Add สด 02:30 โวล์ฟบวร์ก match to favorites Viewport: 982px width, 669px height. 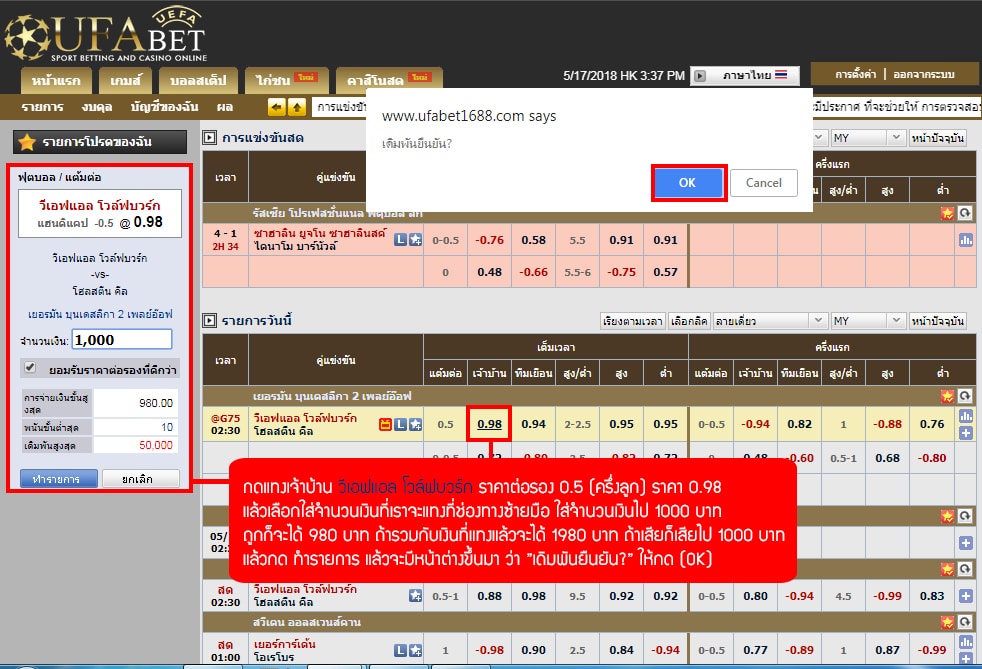pyautogui.click(x=415, y=596)
